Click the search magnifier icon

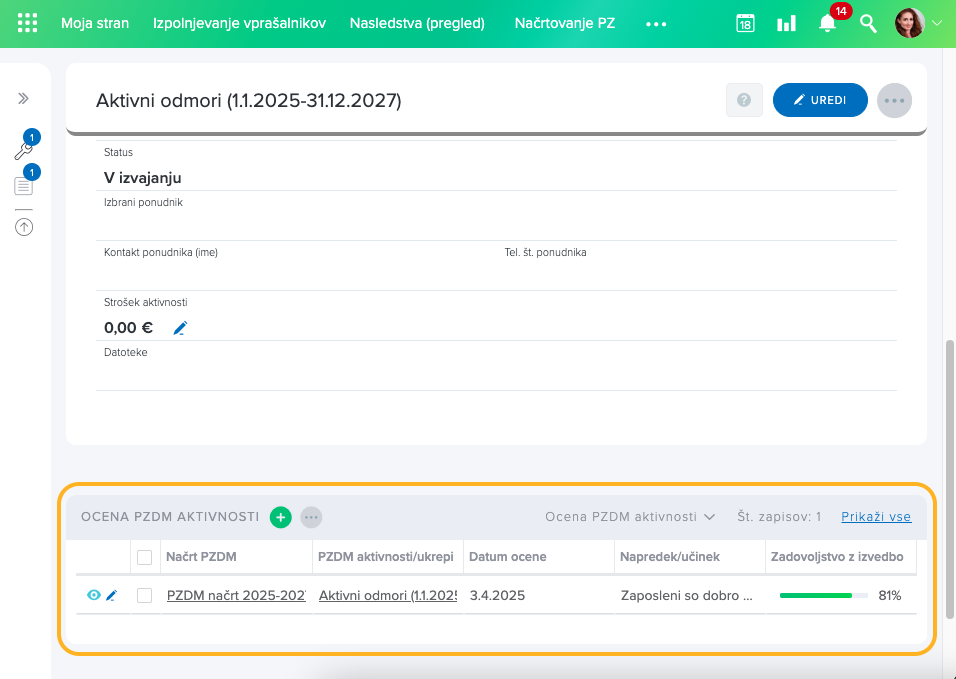coord(868,23)
